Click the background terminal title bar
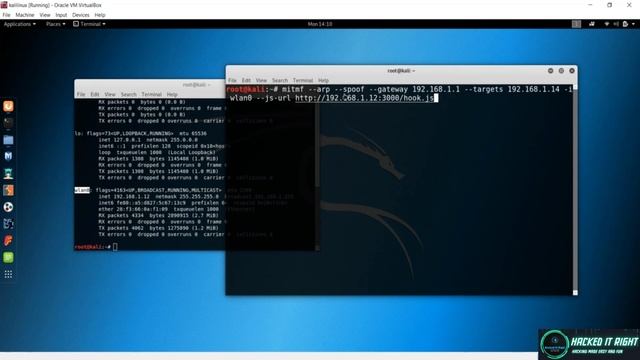640x360 pixels. click(150, 84)
